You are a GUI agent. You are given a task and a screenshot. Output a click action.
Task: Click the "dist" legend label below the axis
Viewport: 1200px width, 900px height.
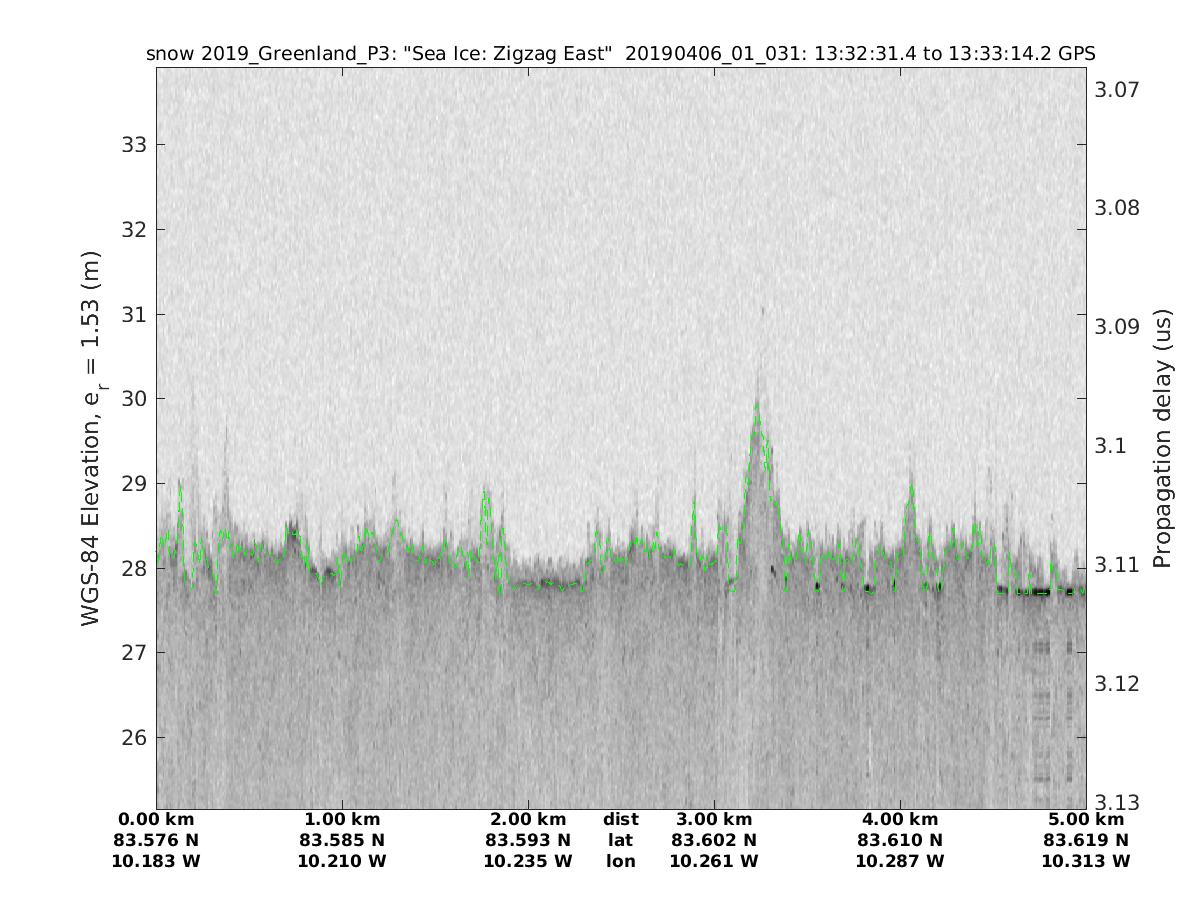[x=620, y=820]
